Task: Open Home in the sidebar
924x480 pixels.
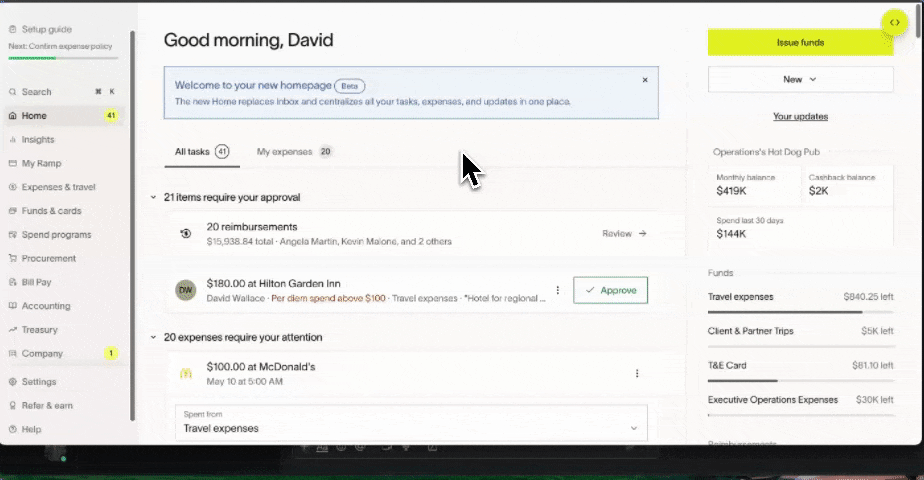Action: [x=64, y=115]
